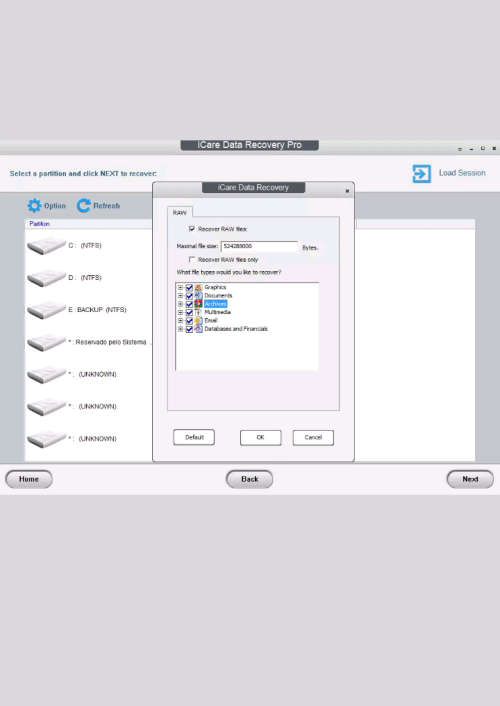This screenshot has width=500, height=706.
Task: Select the E: BACKUP drive icon
Action: point(46,310)
